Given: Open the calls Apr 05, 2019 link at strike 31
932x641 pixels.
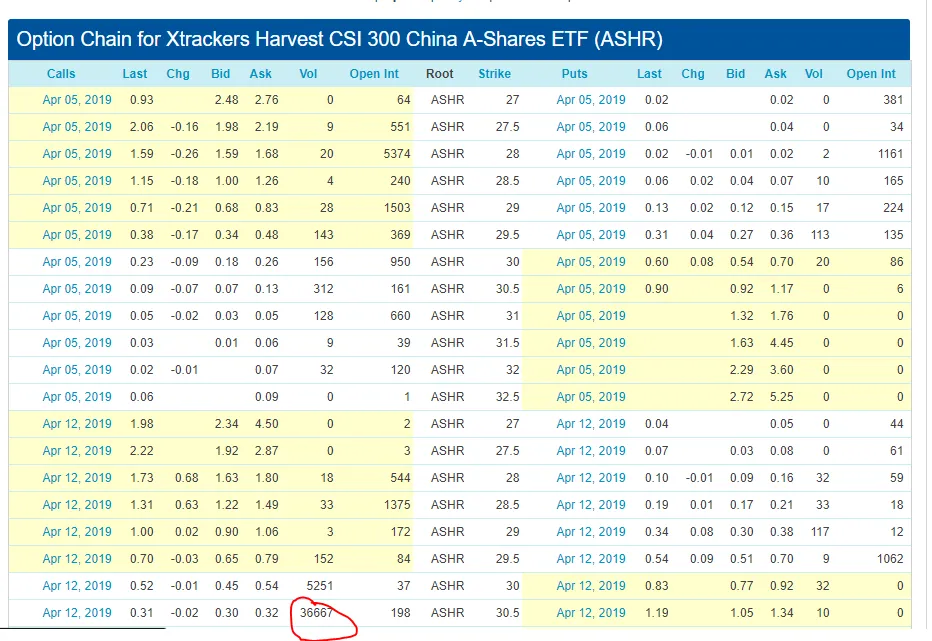Looking at the screenshot, I should point(77,316).
